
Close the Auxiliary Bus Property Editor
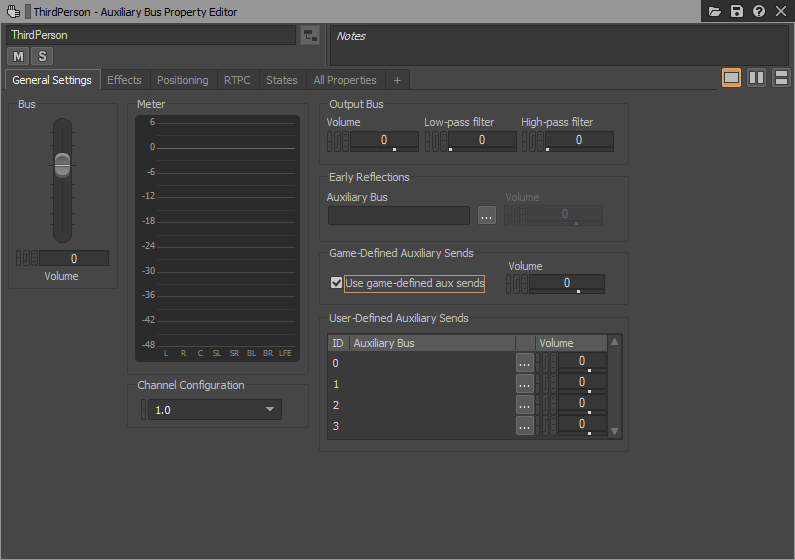[x=781, y=11]
